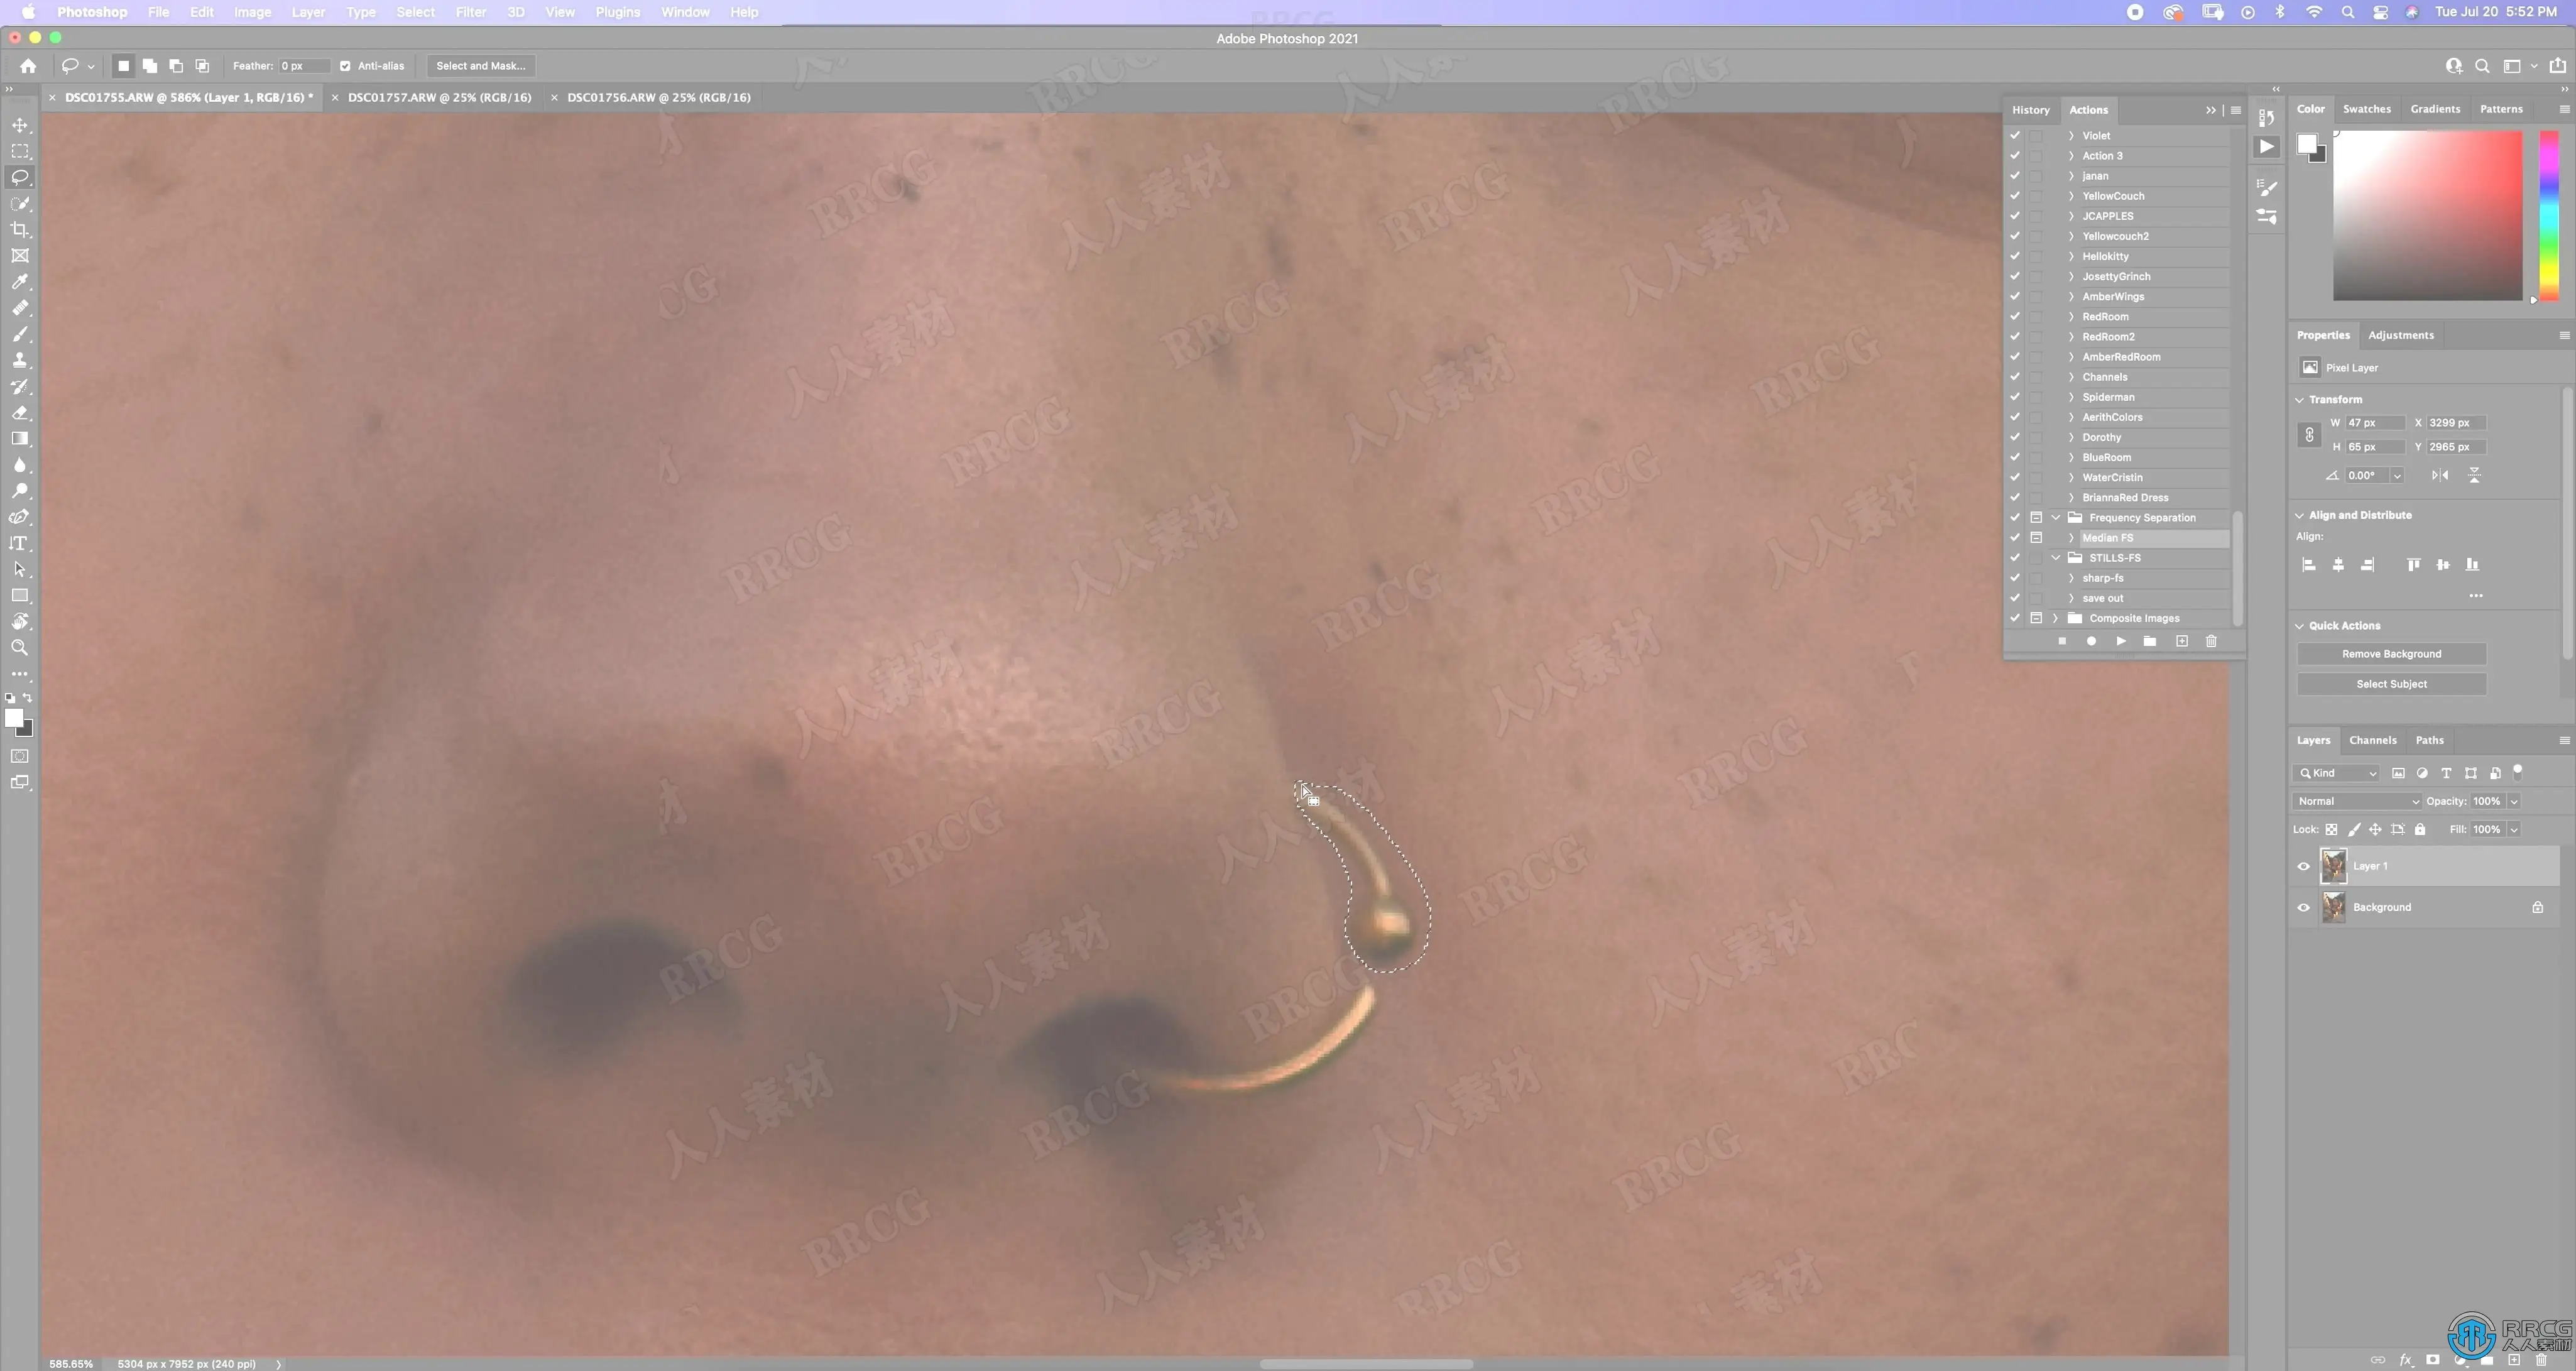Open the blend mode Normal dropdown
Image resolution: width=2576 pixels, height=1371 pixels.
point(2357,801)
